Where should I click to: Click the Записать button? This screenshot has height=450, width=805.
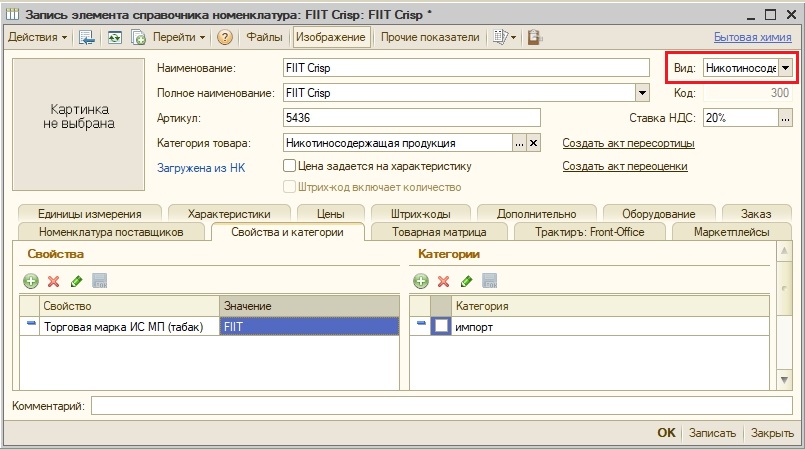(712, 433)
